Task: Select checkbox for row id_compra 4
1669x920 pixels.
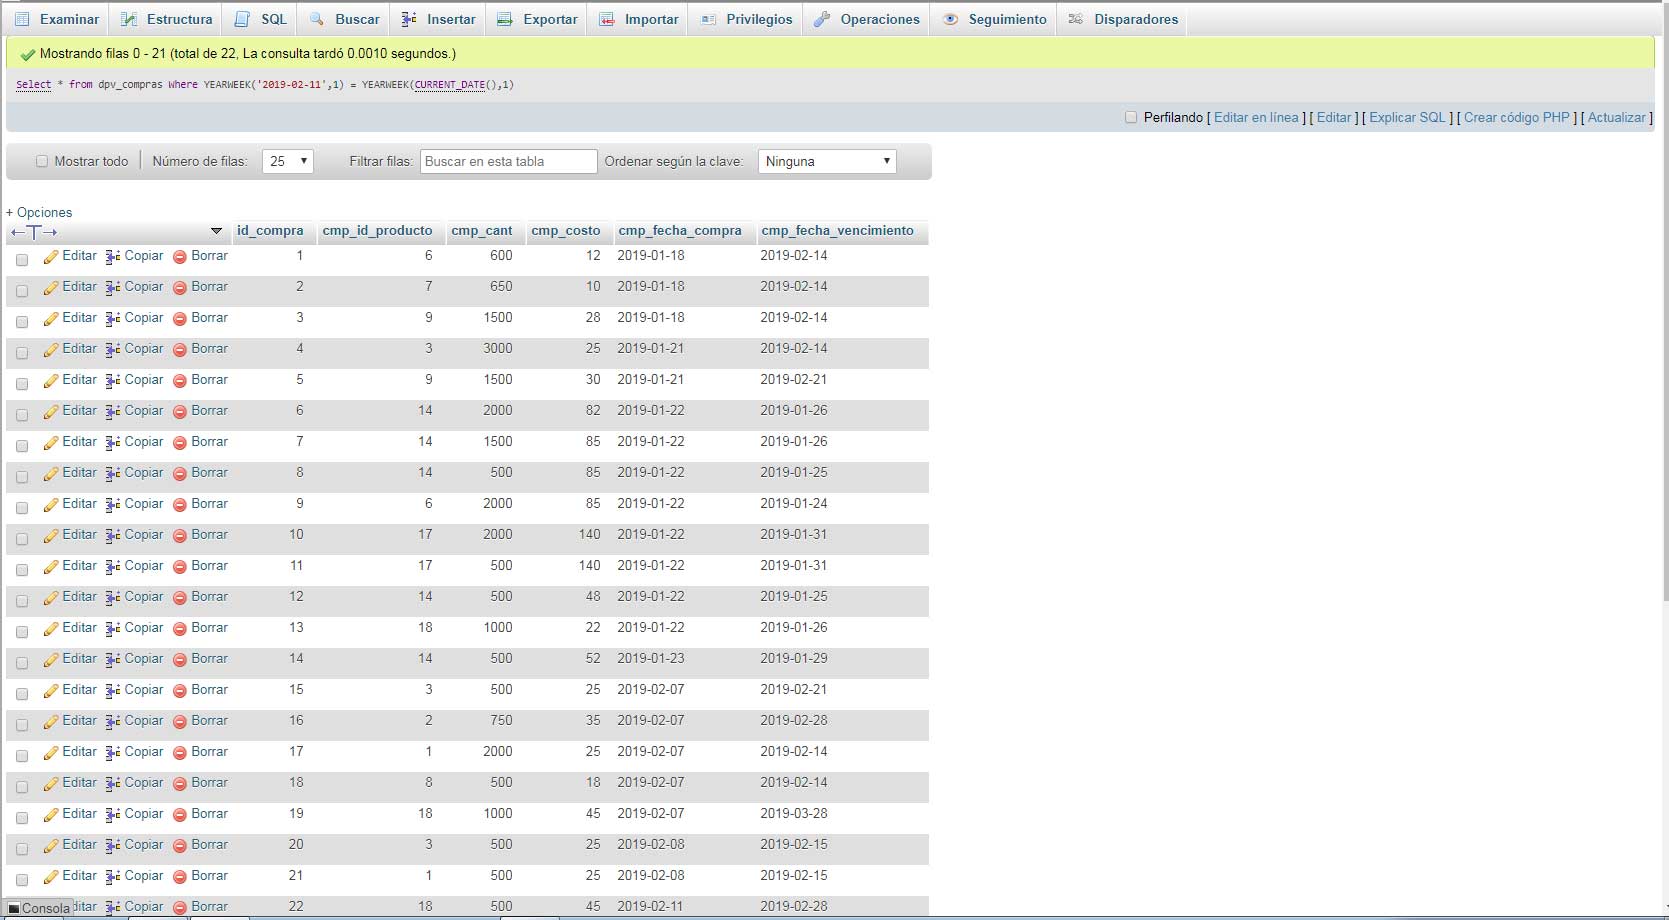Action: (x=22, y=353)
